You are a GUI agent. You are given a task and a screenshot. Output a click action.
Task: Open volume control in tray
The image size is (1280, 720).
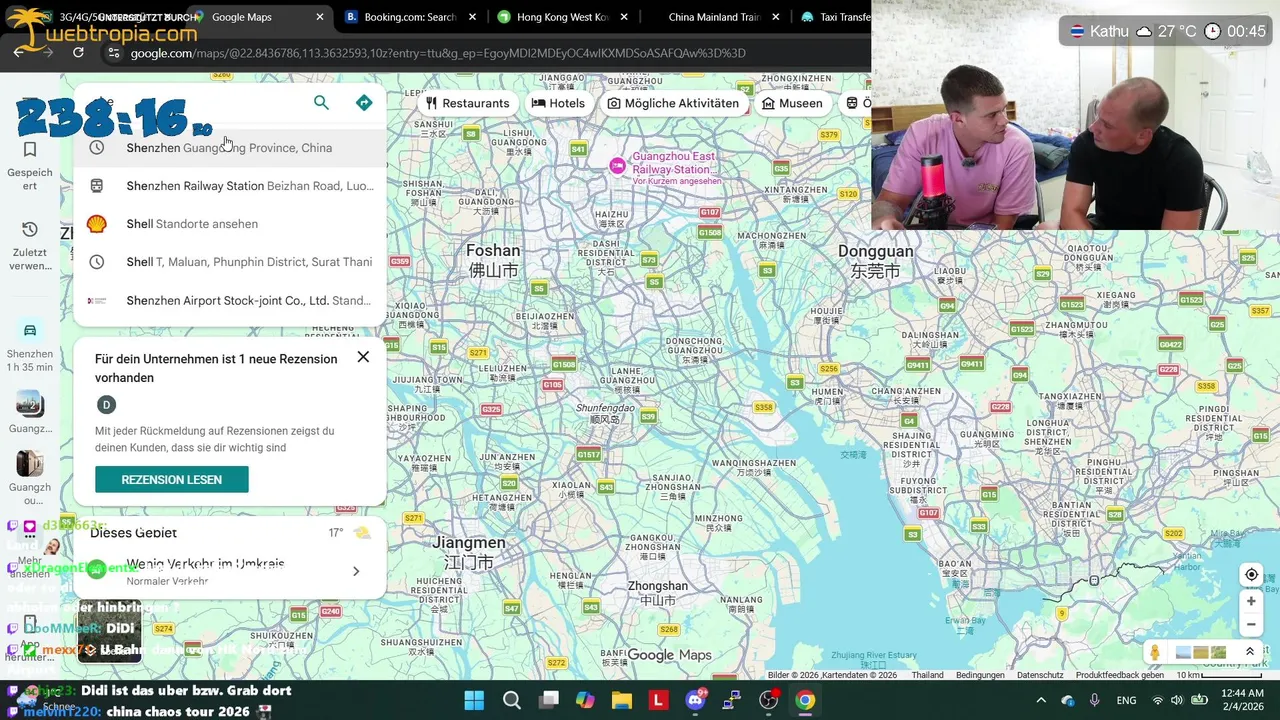click(x=1178, y=700)
